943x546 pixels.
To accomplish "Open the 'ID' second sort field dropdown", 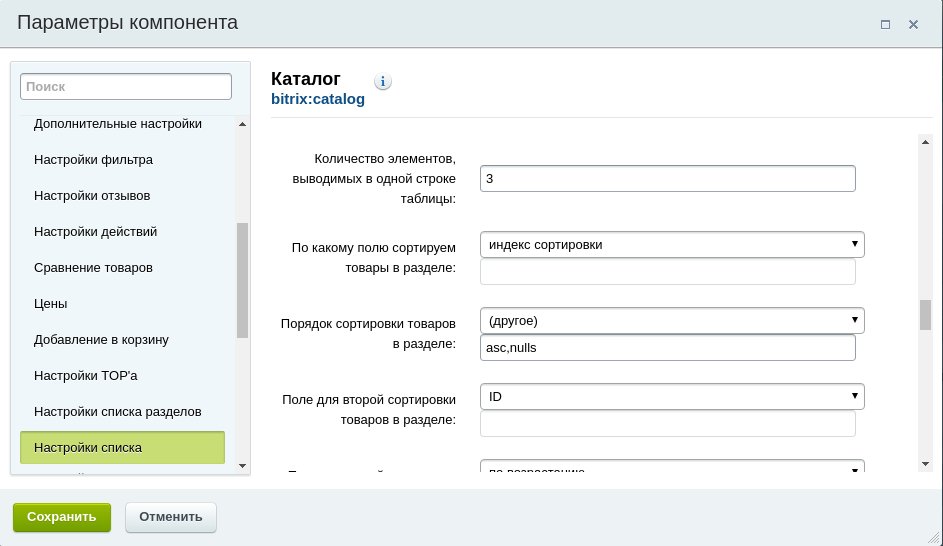I will [672, 397].
